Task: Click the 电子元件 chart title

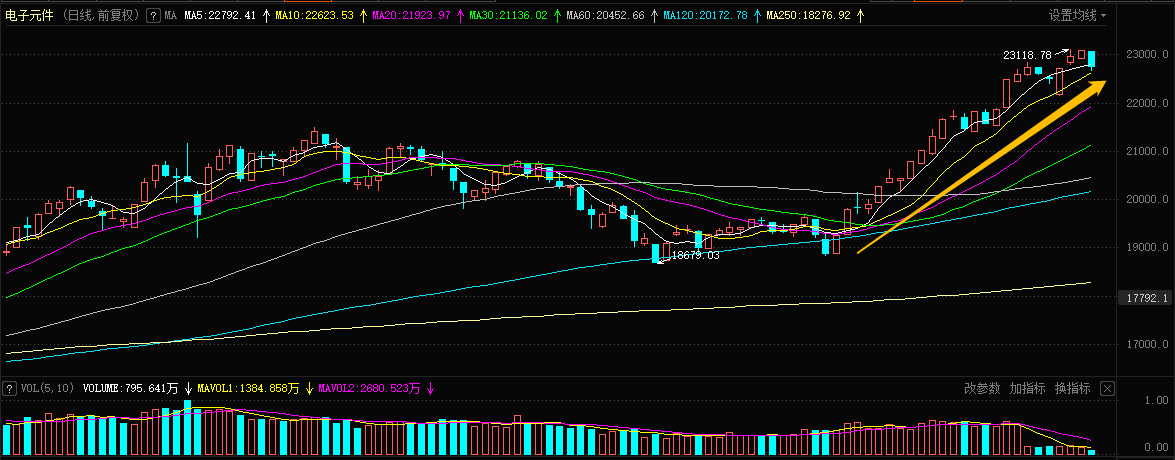Action: click(x=29, y=16)
